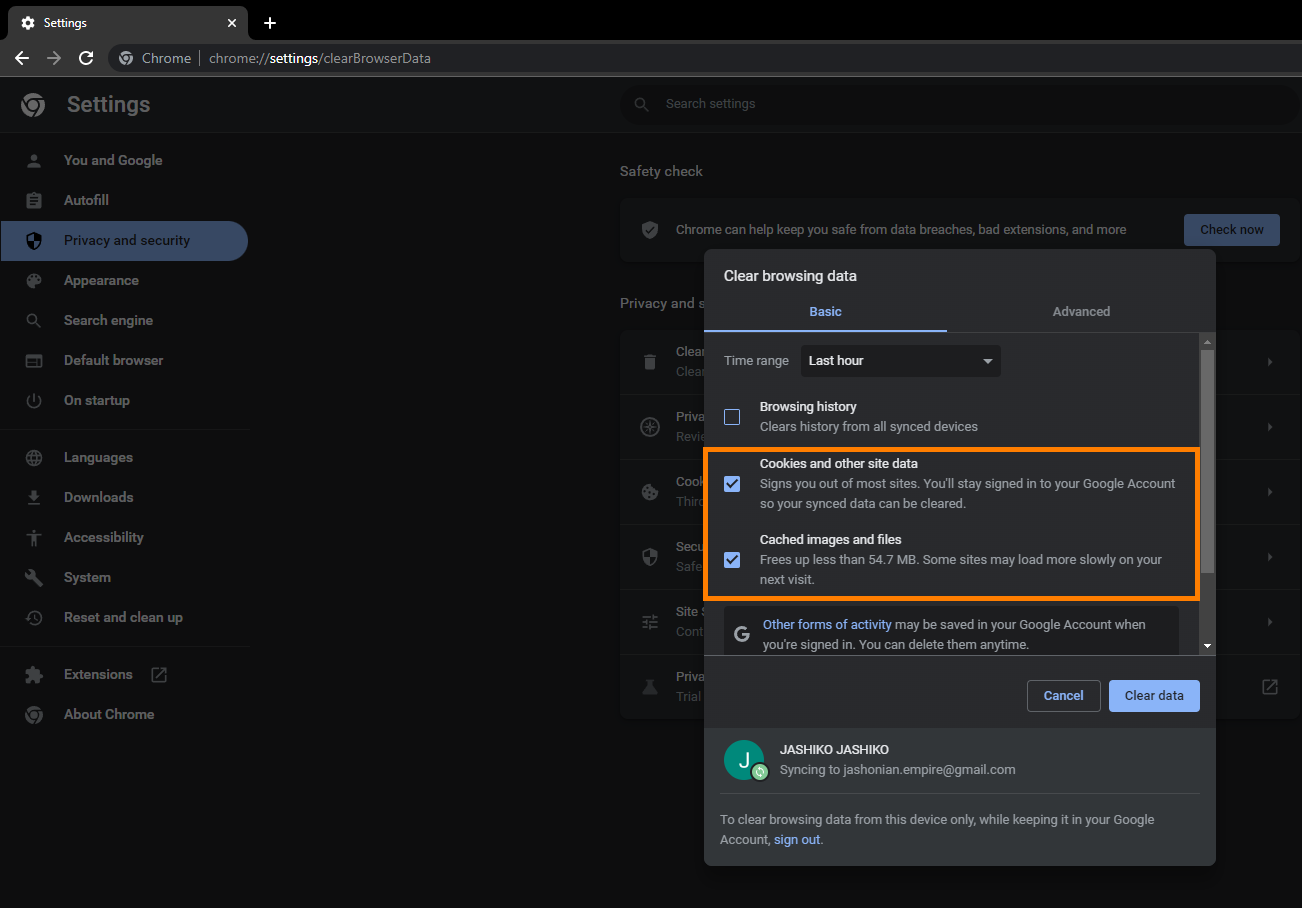The image size is (1302, 908).
Task: Expand the Security row arrow
Action: (x=1269, y=556)
